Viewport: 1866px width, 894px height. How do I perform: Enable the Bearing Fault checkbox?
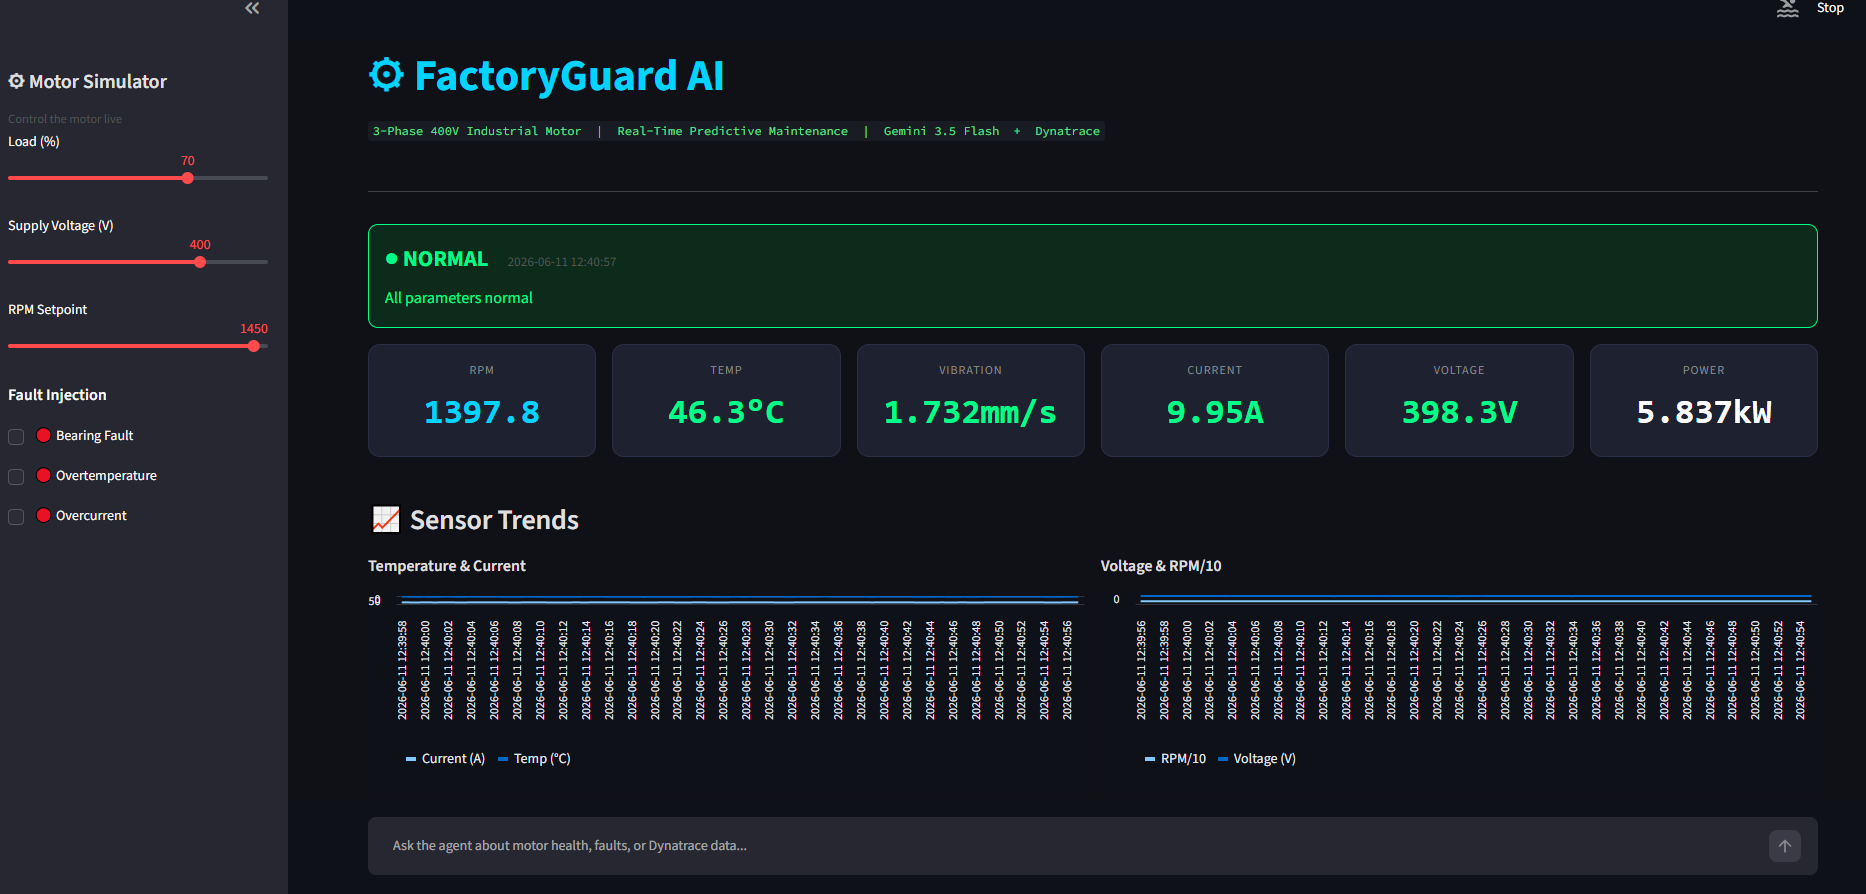tap(16, 436)
